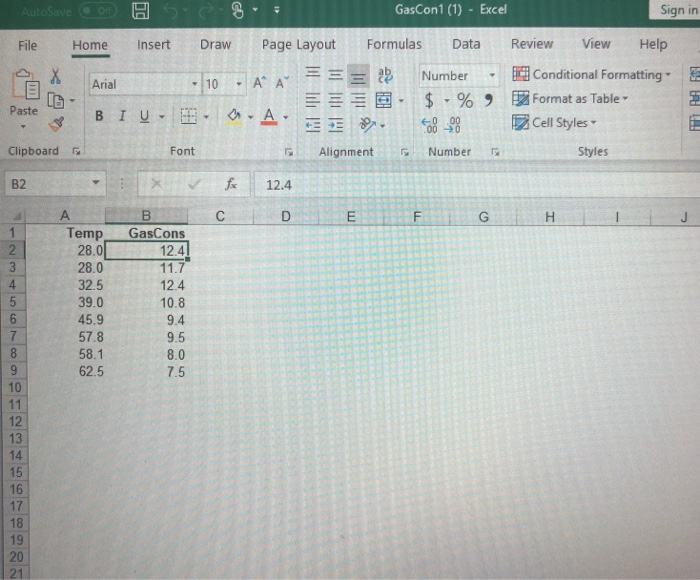Screen dimensions: 700x580
Task: Click the Orientation angled text icon
Action: click(x=368, y=125)
